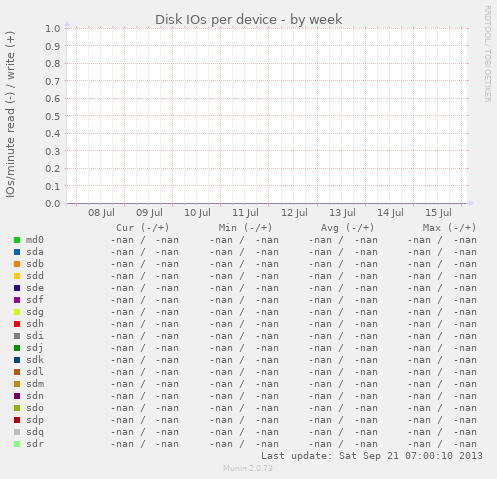Click the graph title 'Disk IOs per device - by week'
Viewport: 497px width, 479px height.
pos(249,20)
